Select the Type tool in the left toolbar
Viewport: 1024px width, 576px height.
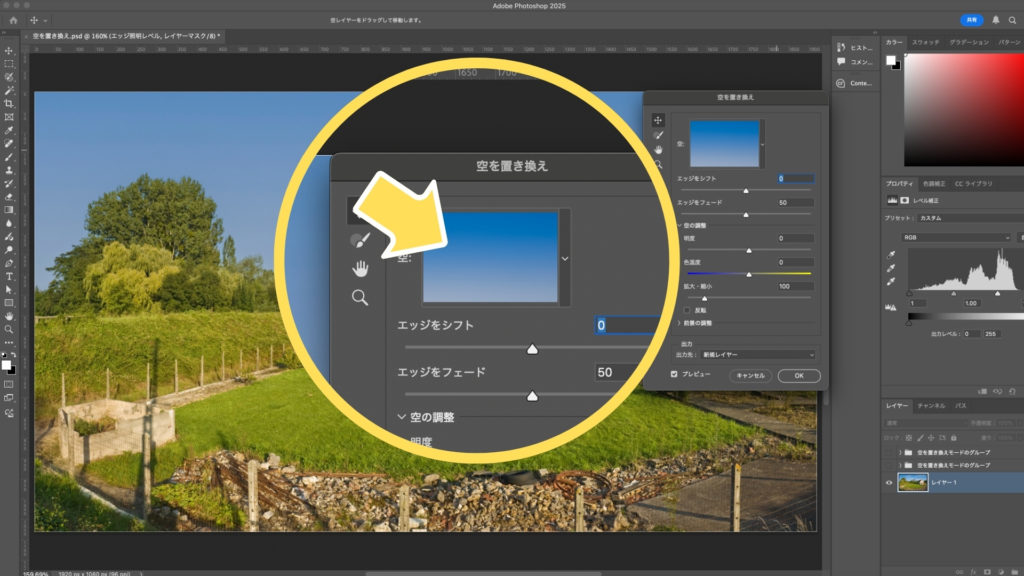coord(9,276)
